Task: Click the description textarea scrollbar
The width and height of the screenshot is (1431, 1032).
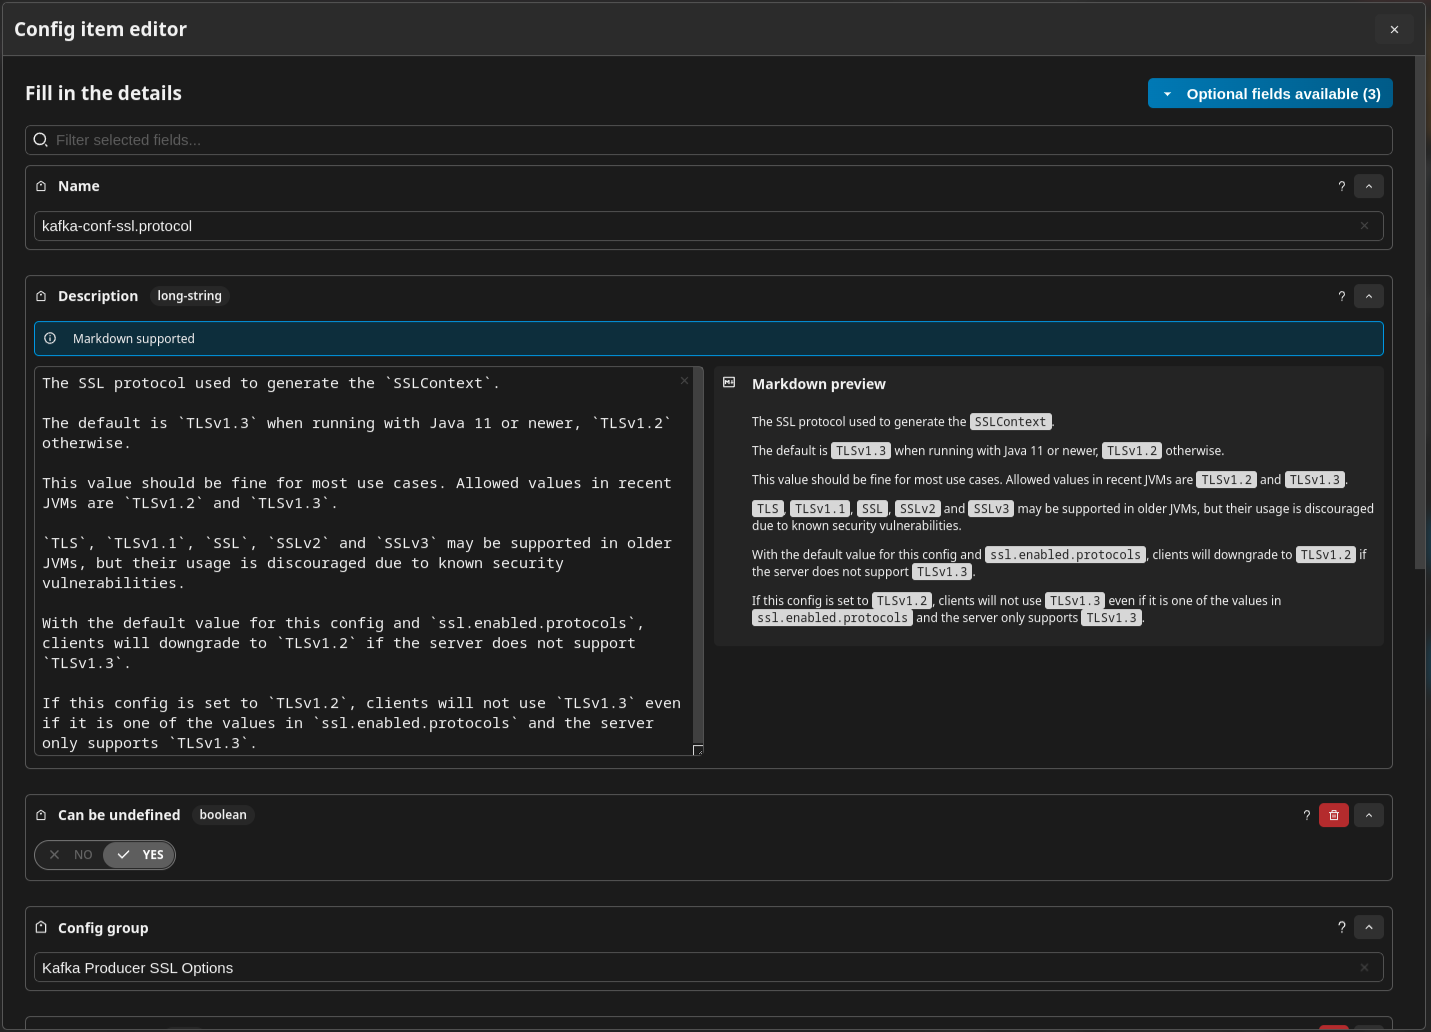Action: click(698, 555)
